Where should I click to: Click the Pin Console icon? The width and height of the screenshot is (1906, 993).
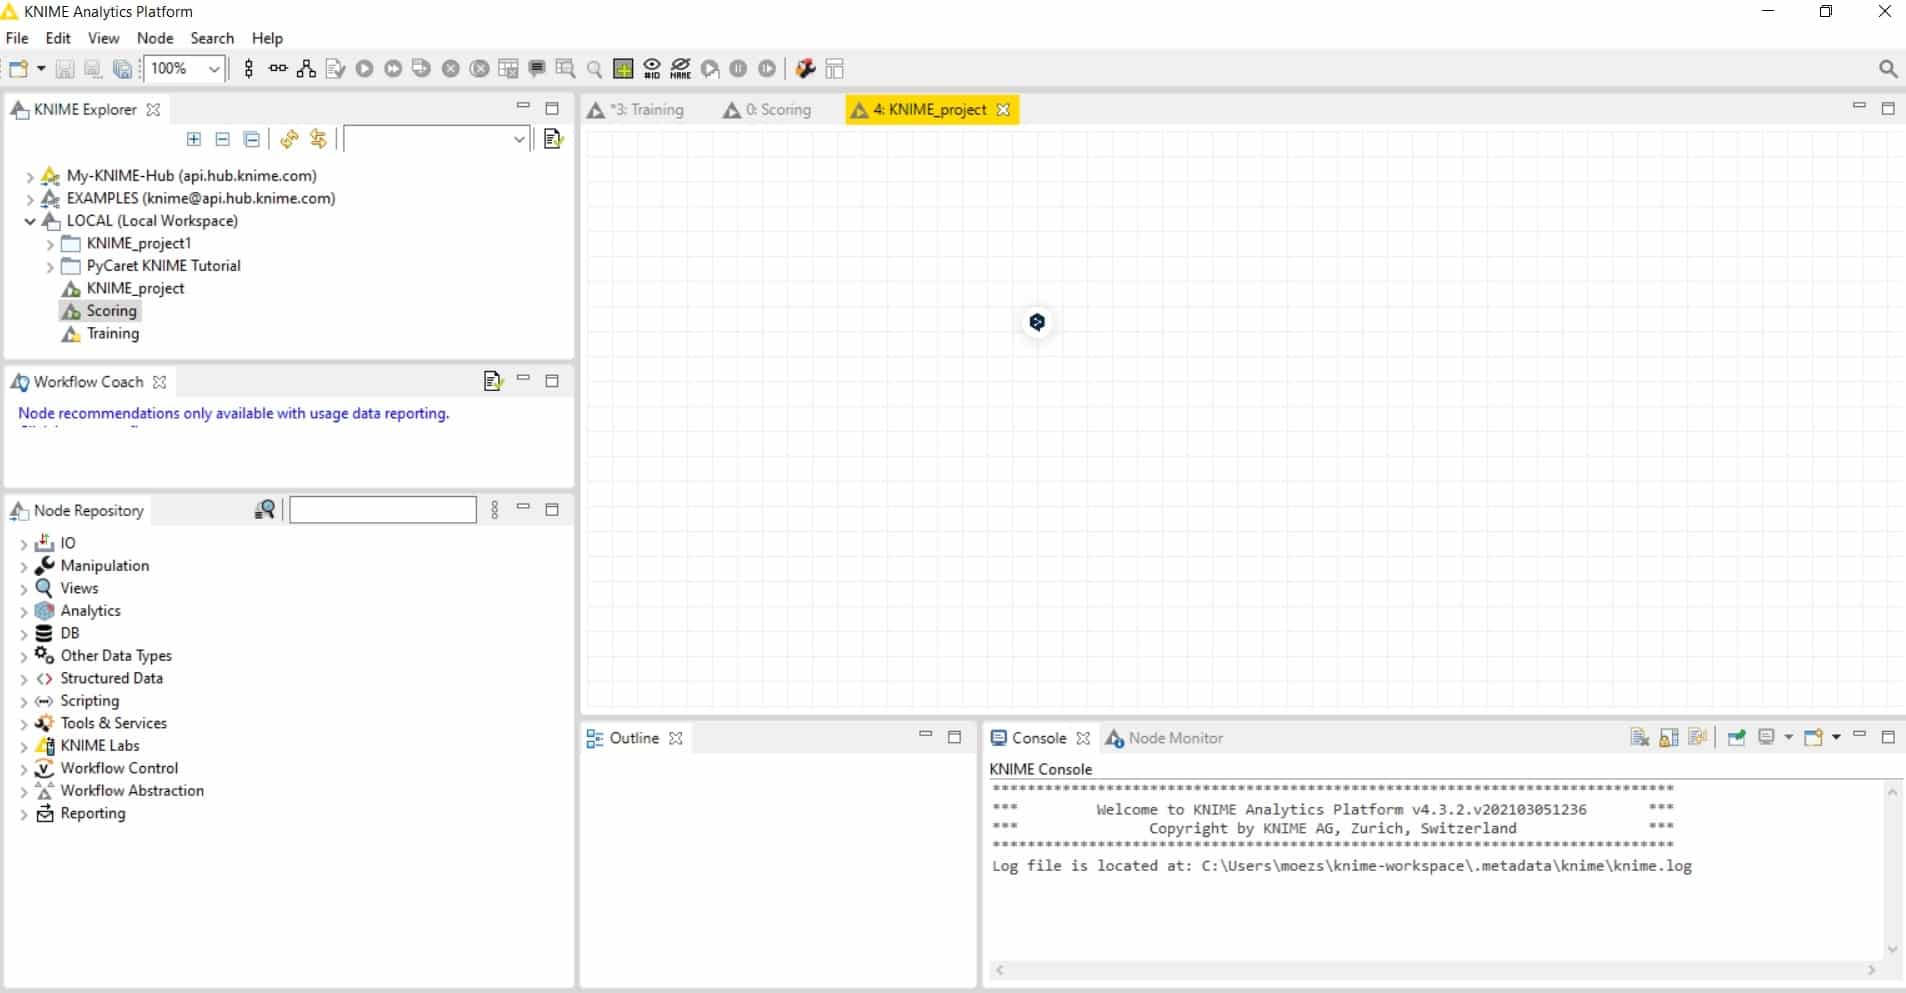pyautogui.click(x=1737, y=737)
